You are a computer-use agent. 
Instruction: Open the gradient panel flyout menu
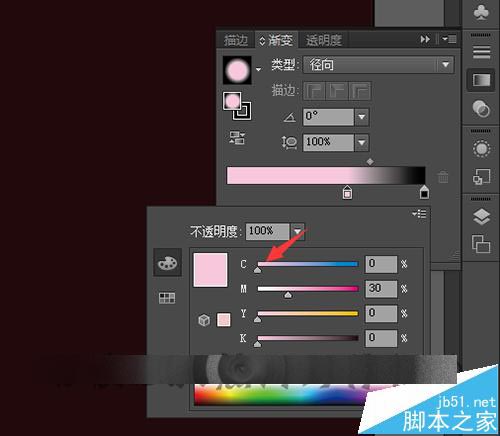pyautogui.click(x=449, y=39)
